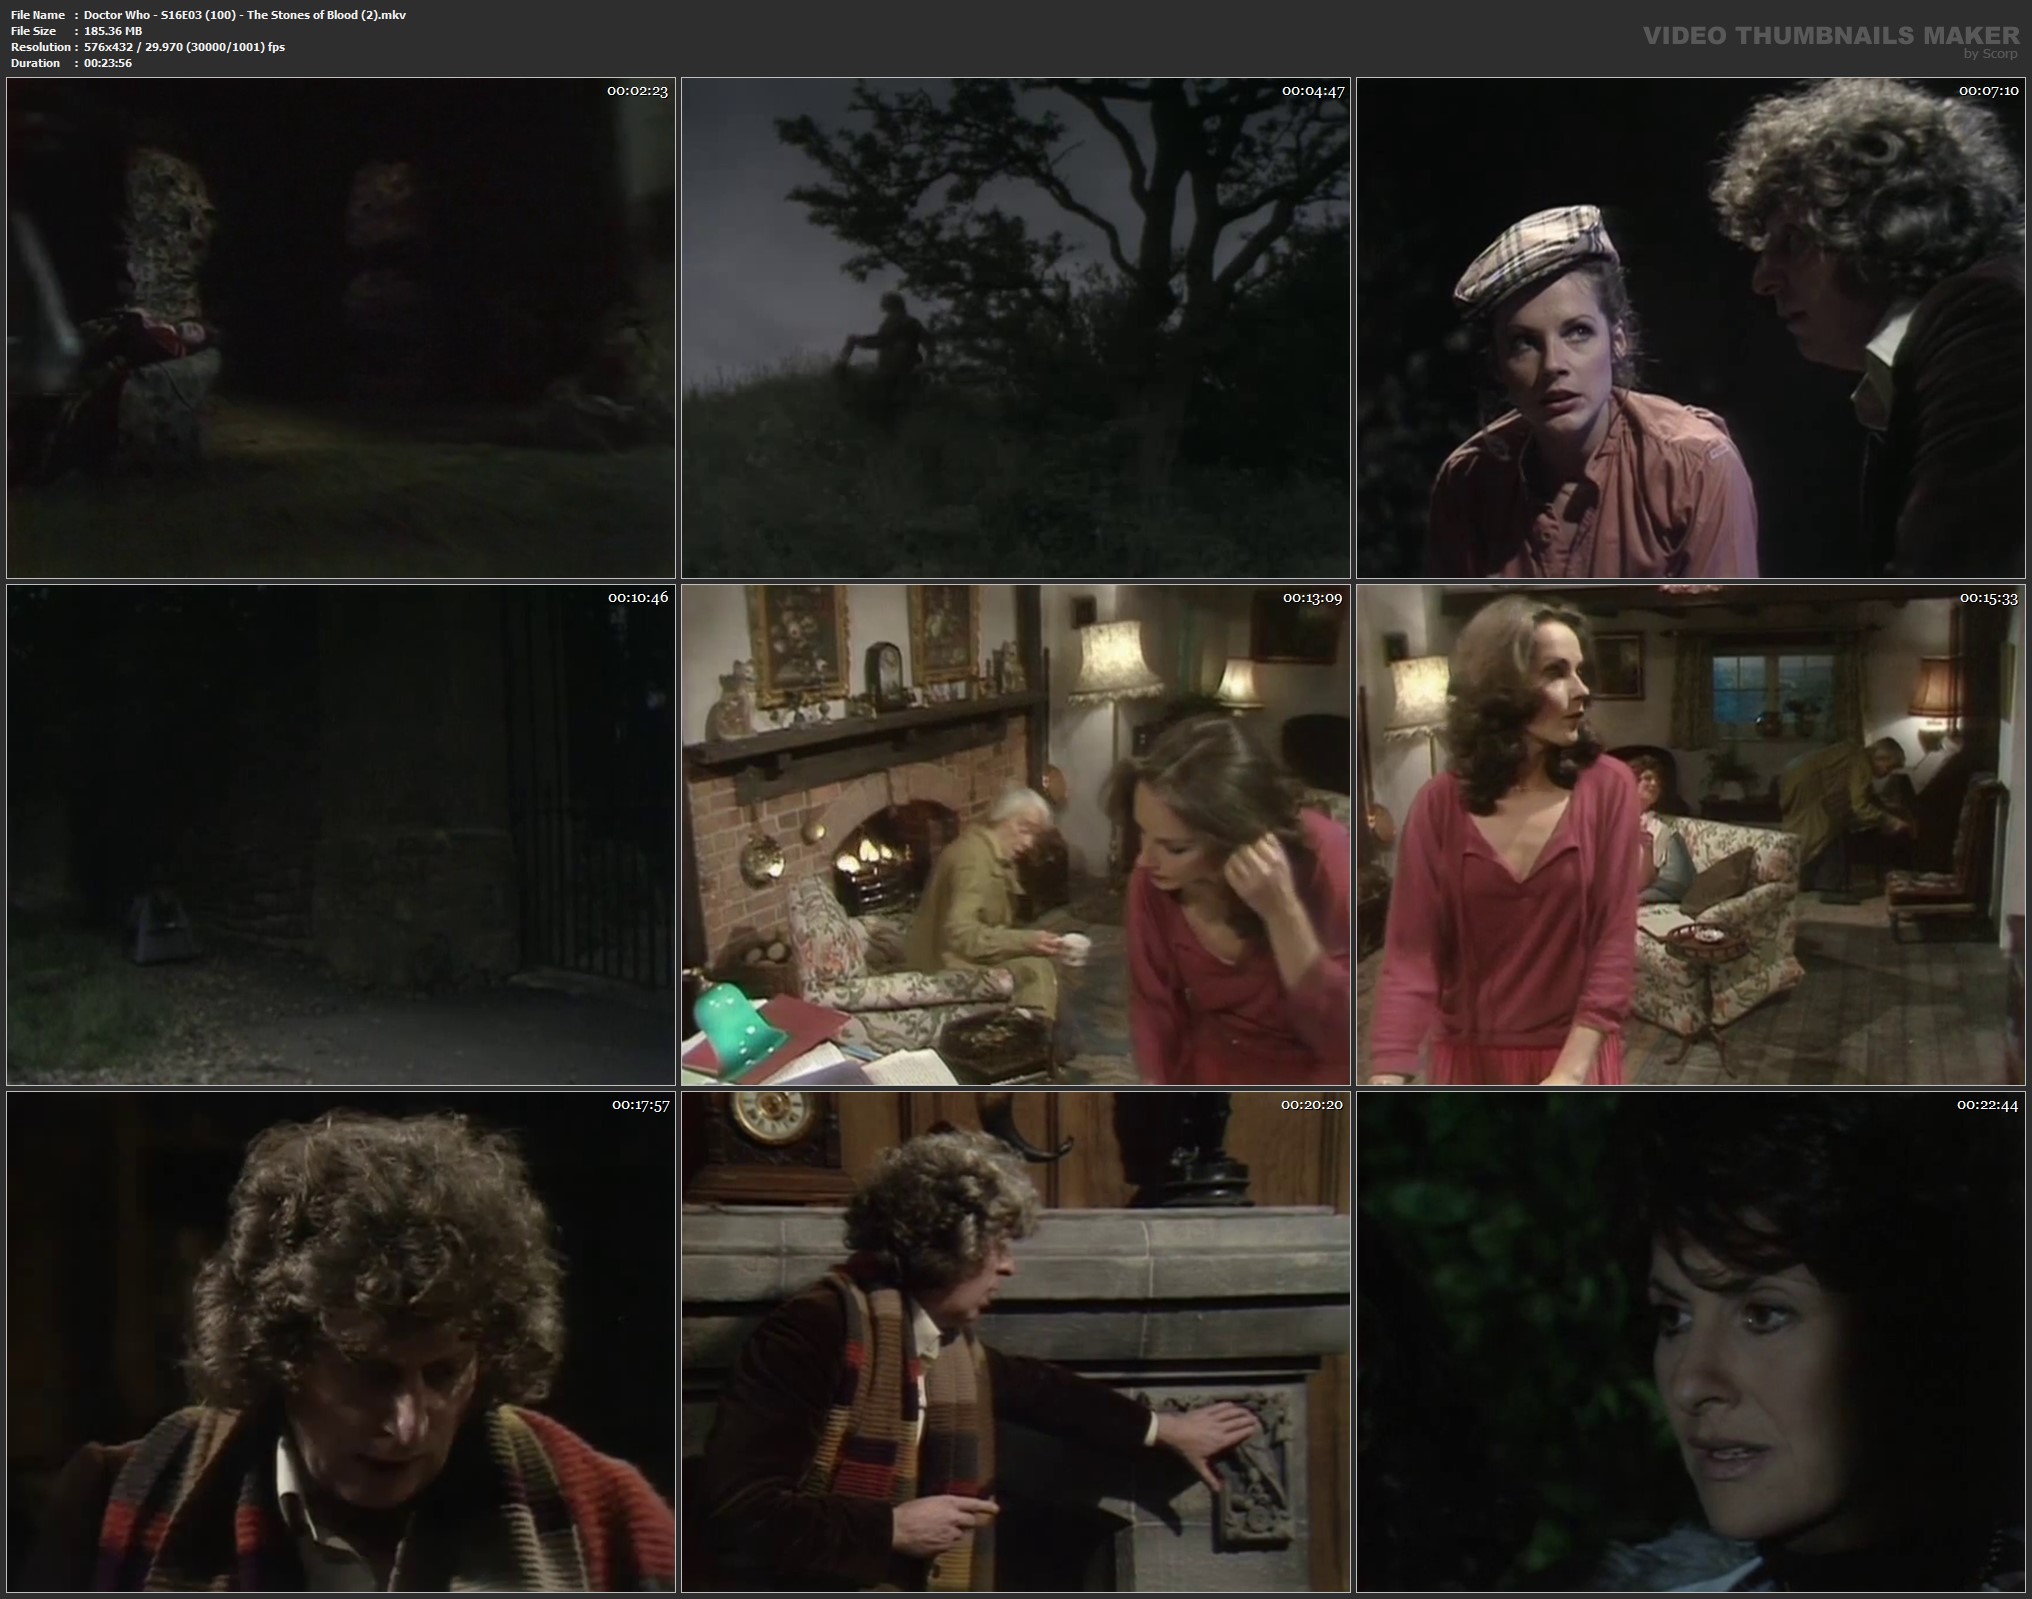Click the 00:07:10 timestamp label

click(1988, 91)
